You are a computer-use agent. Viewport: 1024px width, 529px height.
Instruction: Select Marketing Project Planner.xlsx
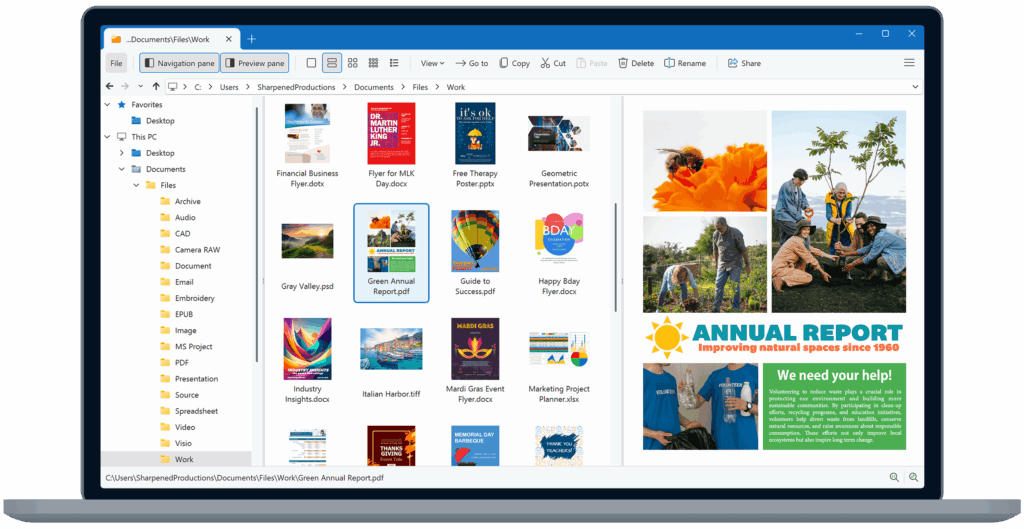[559, 366]
